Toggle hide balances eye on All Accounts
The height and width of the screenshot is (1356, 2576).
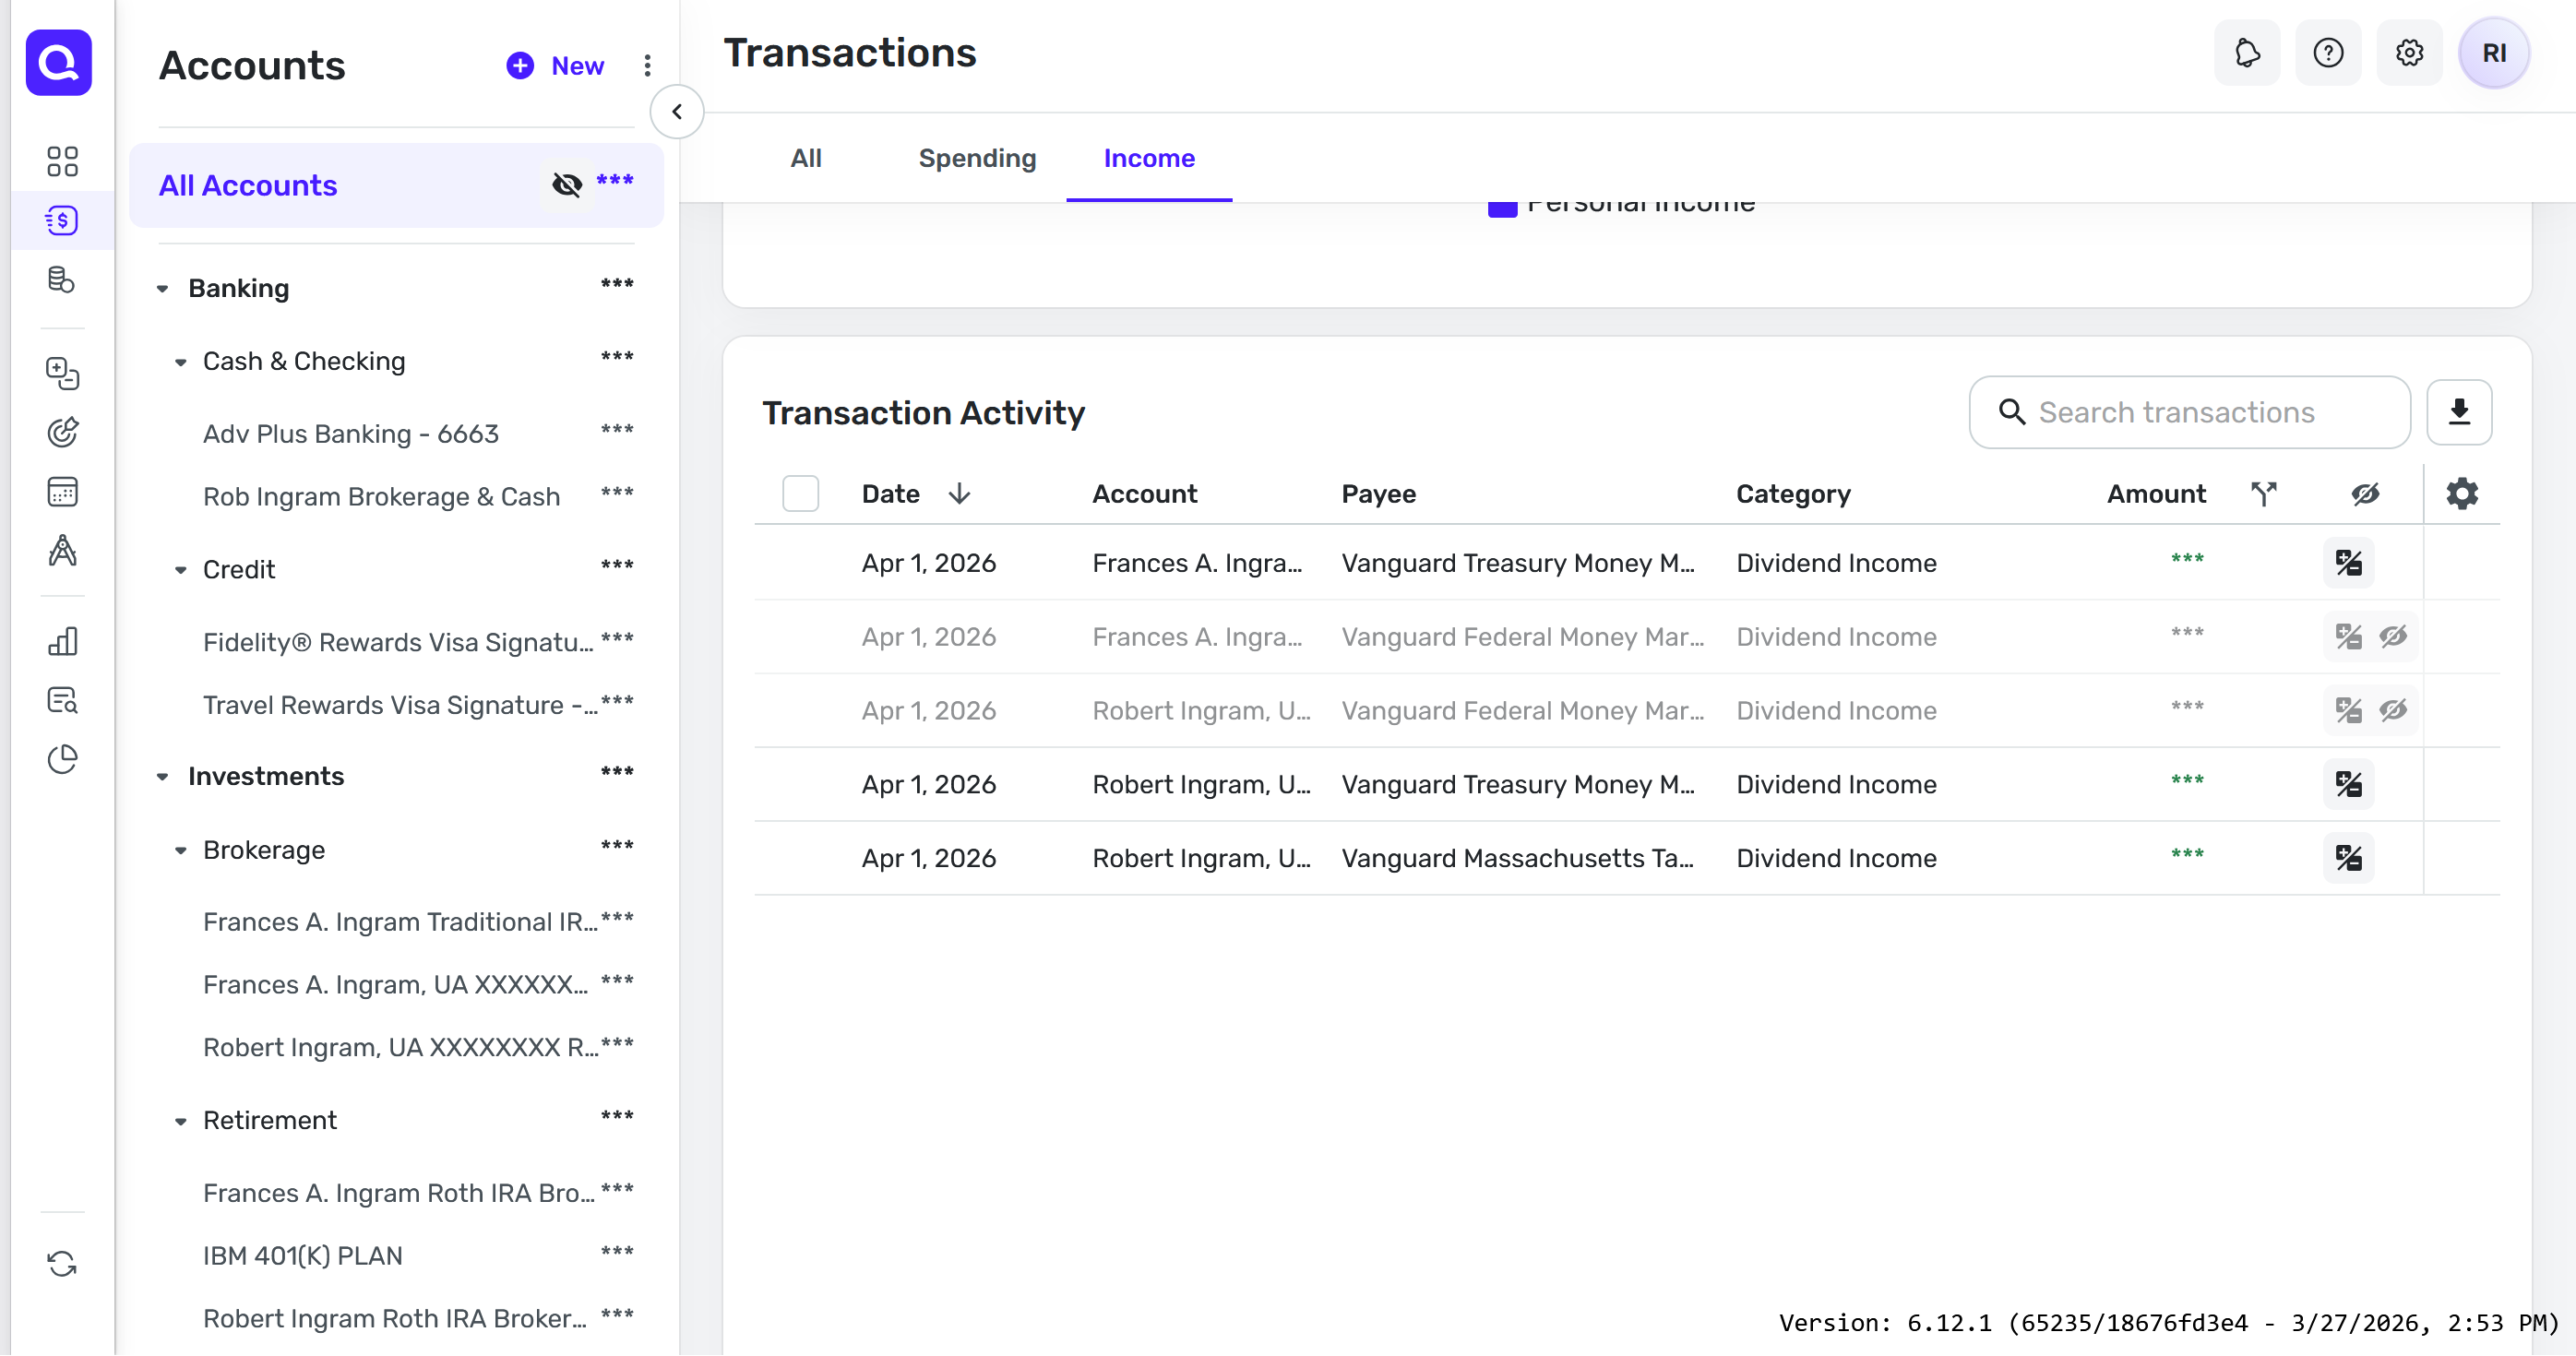pos(567,185)
